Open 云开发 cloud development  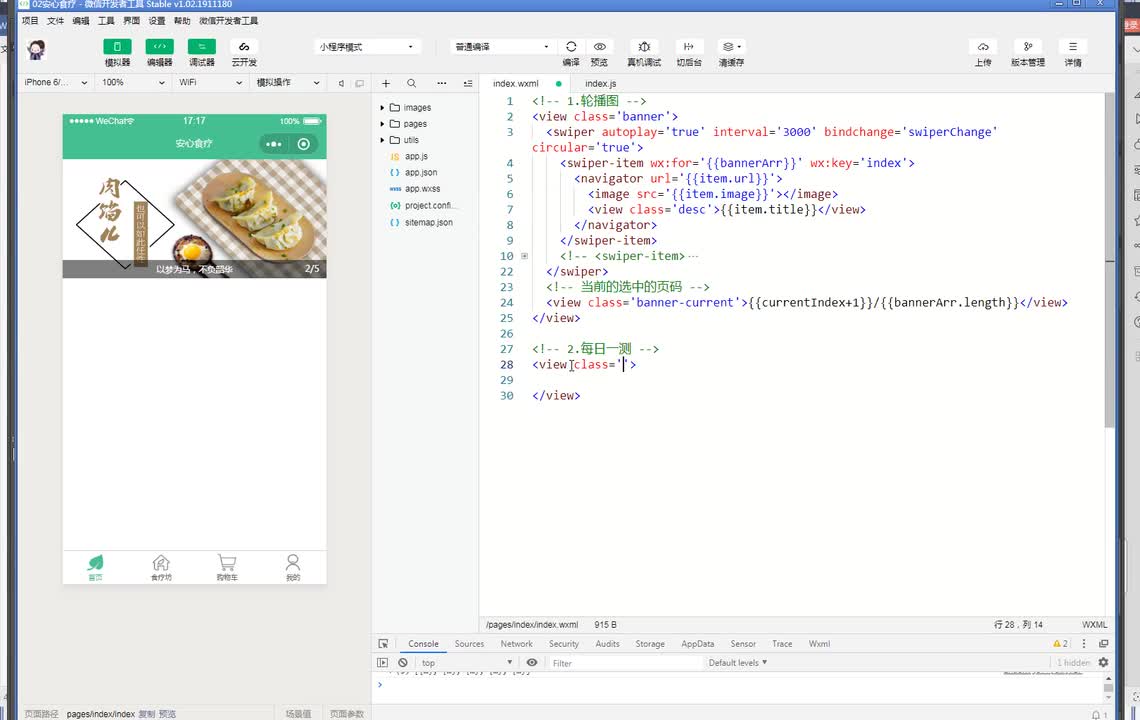click(244, 47)
